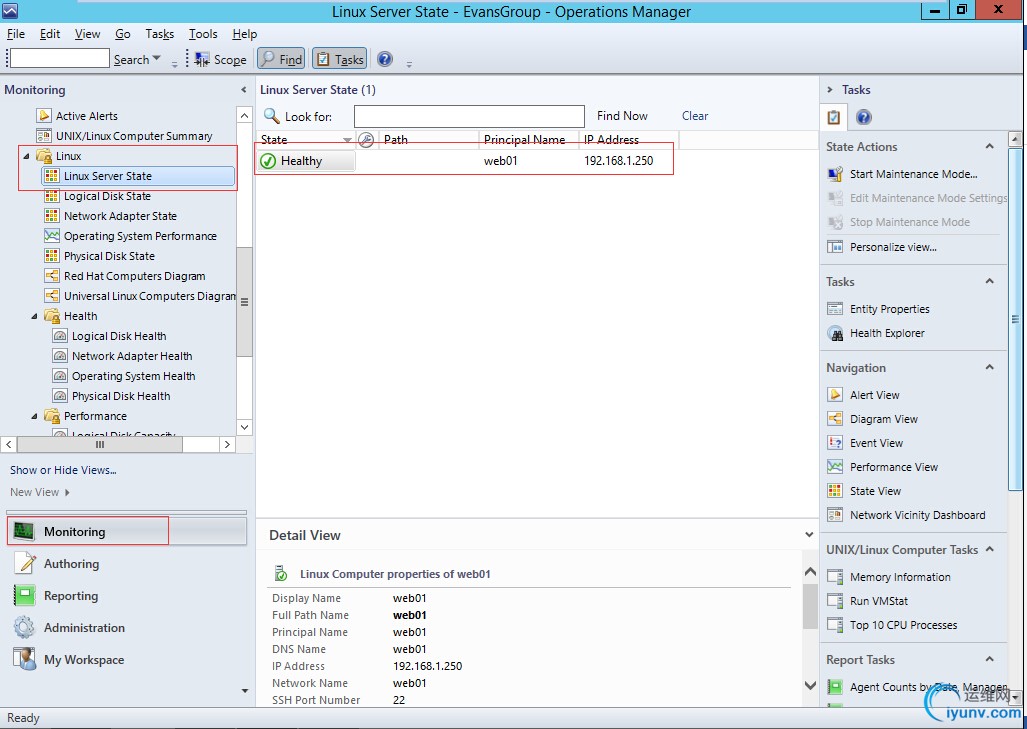Open Active Alerts view icon

point(44,116)
